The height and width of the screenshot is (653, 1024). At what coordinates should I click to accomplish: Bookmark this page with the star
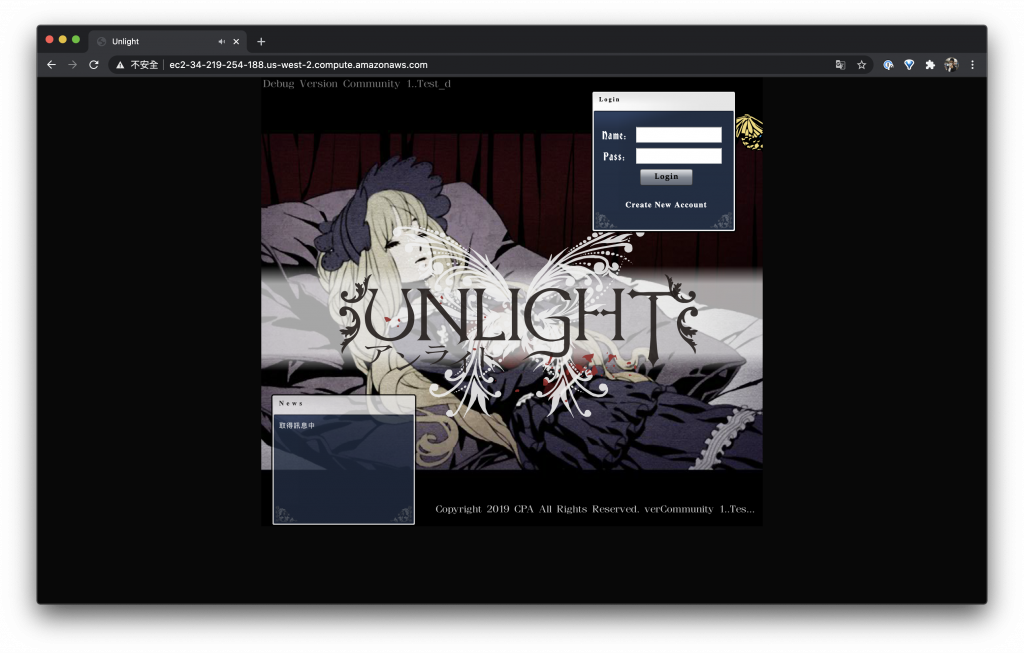(x=861, y=65)
